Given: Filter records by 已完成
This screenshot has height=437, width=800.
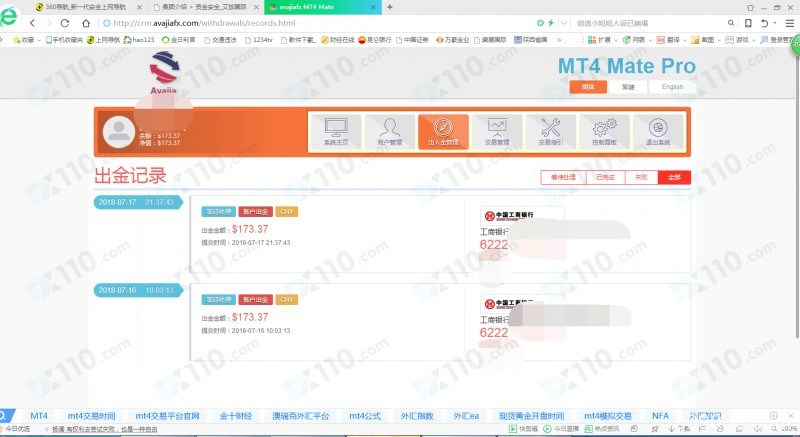Looking at the screenshot, I should [605, 177].
